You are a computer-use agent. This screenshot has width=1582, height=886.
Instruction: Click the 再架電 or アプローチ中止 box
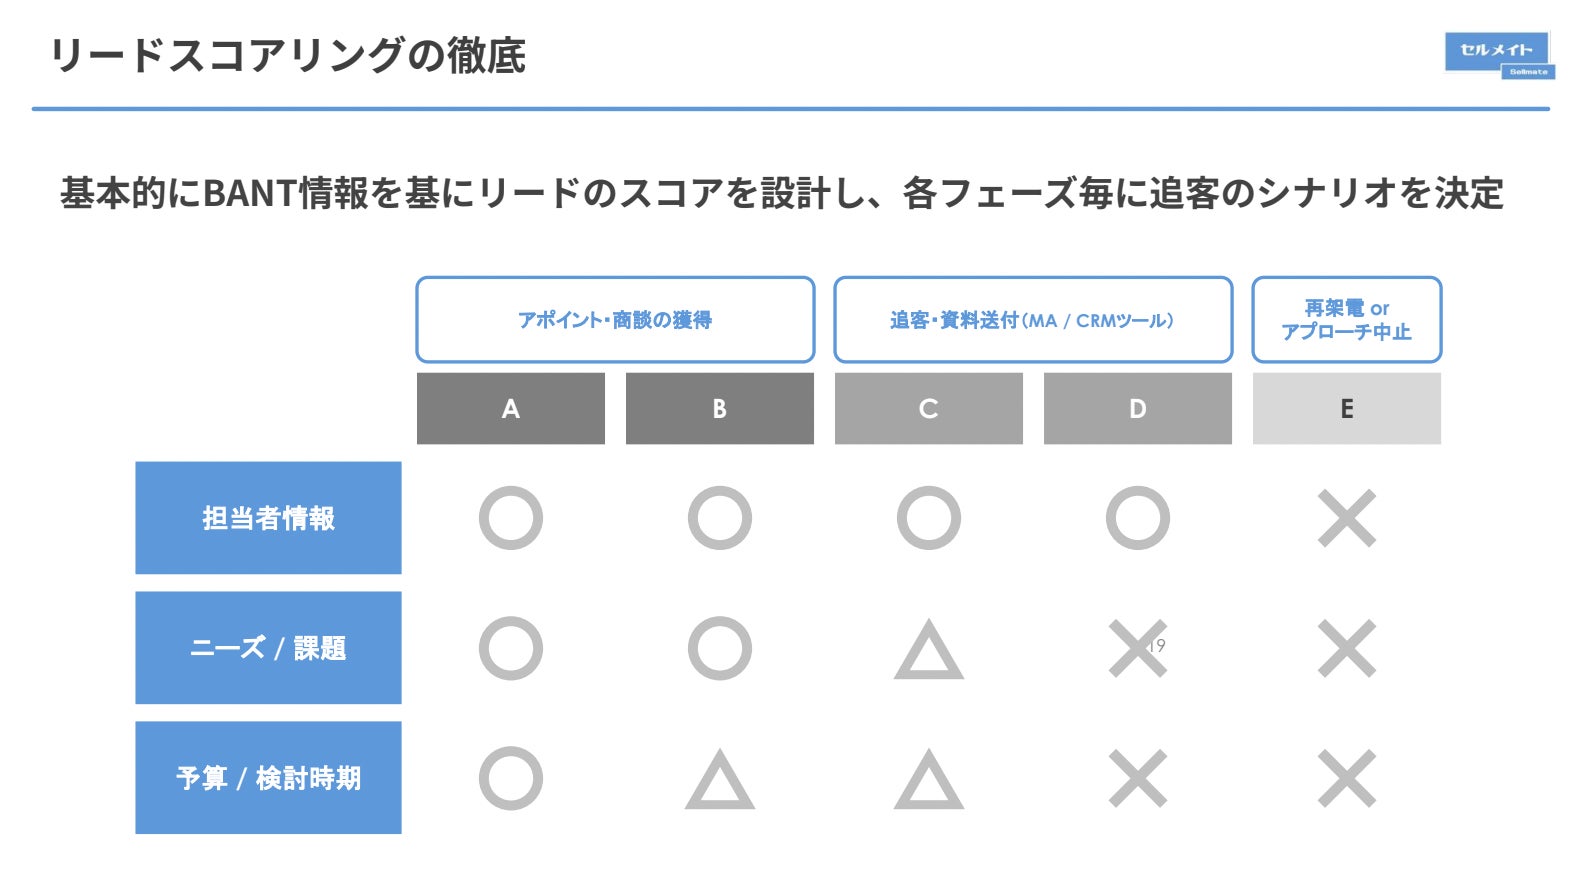pos(1346,320)
